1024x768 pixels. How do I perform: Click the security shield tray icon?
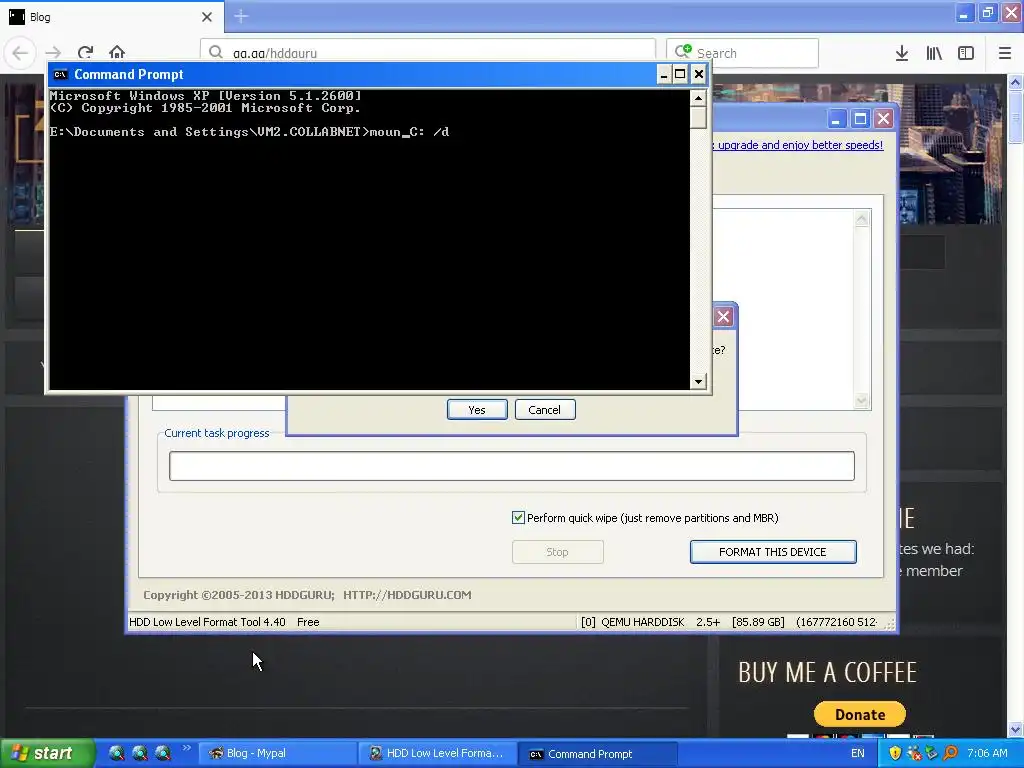(x=895, y=753)
